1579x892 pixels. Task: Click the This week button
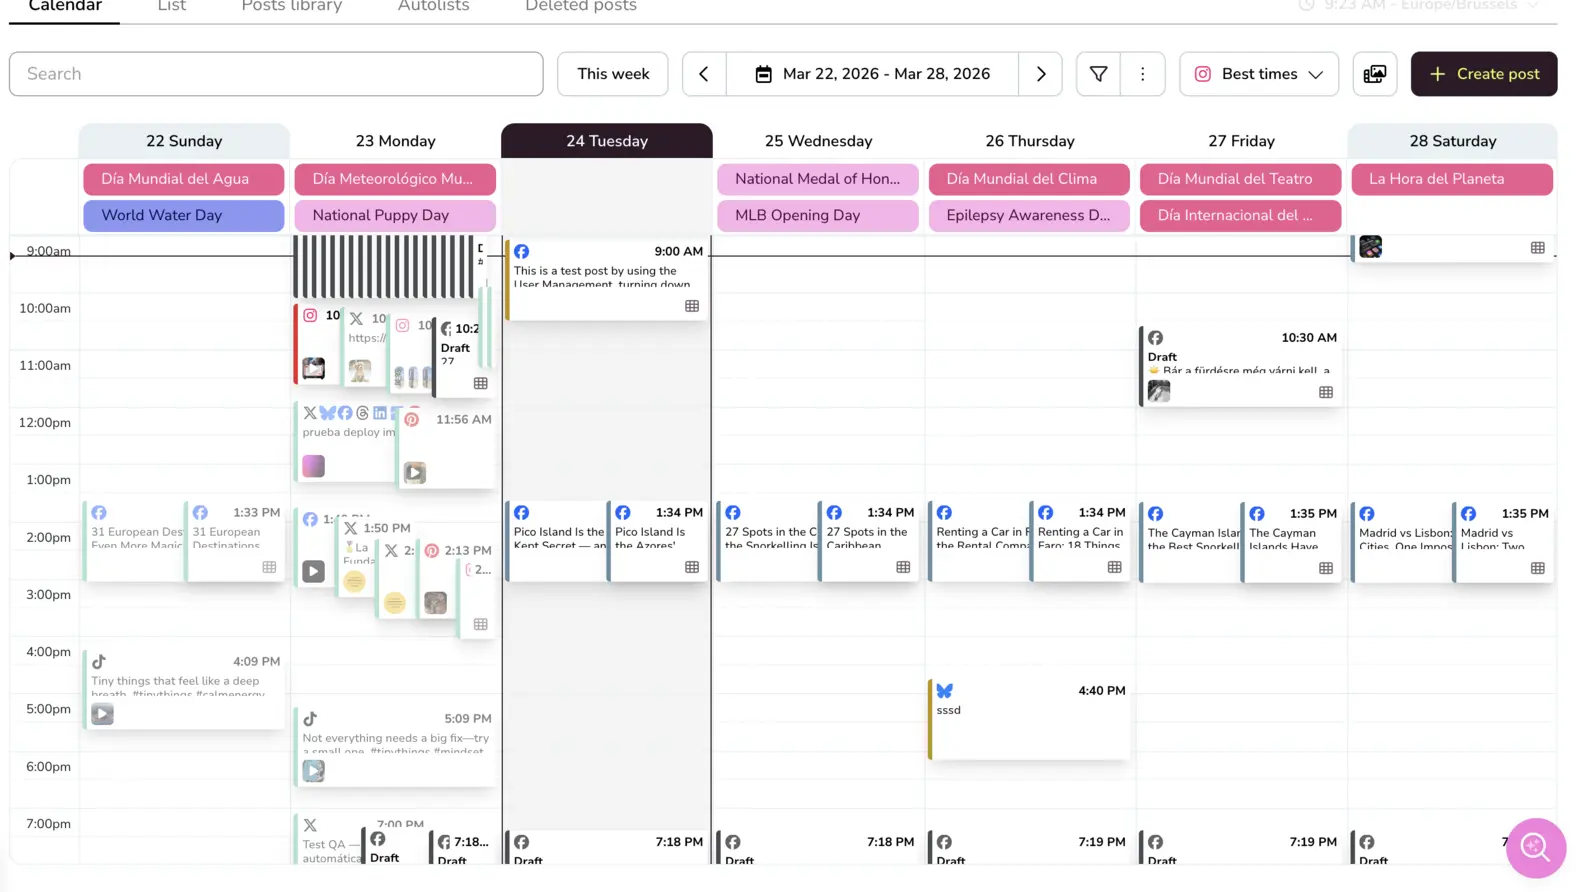613,74
